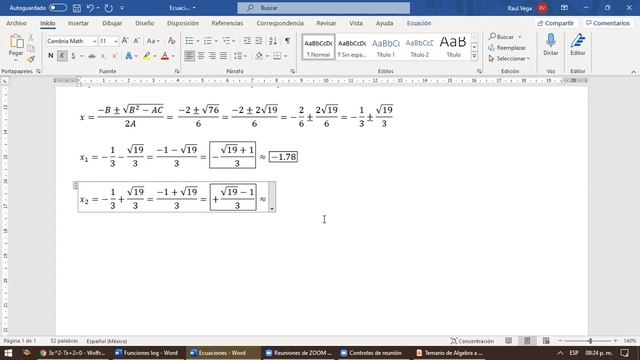The image size is (640, 360).
Task: Click the Reemplazar button
Action: pos(507,48)
